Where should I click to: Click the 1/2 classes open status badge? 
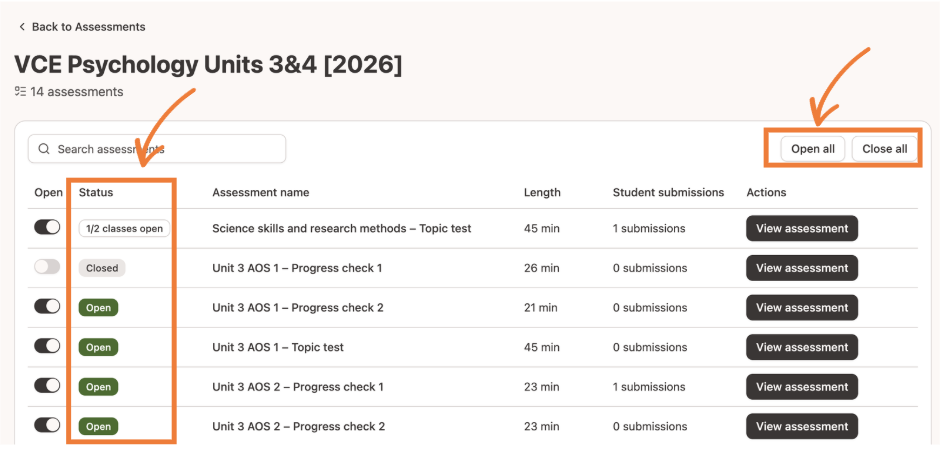coord(125,228)
